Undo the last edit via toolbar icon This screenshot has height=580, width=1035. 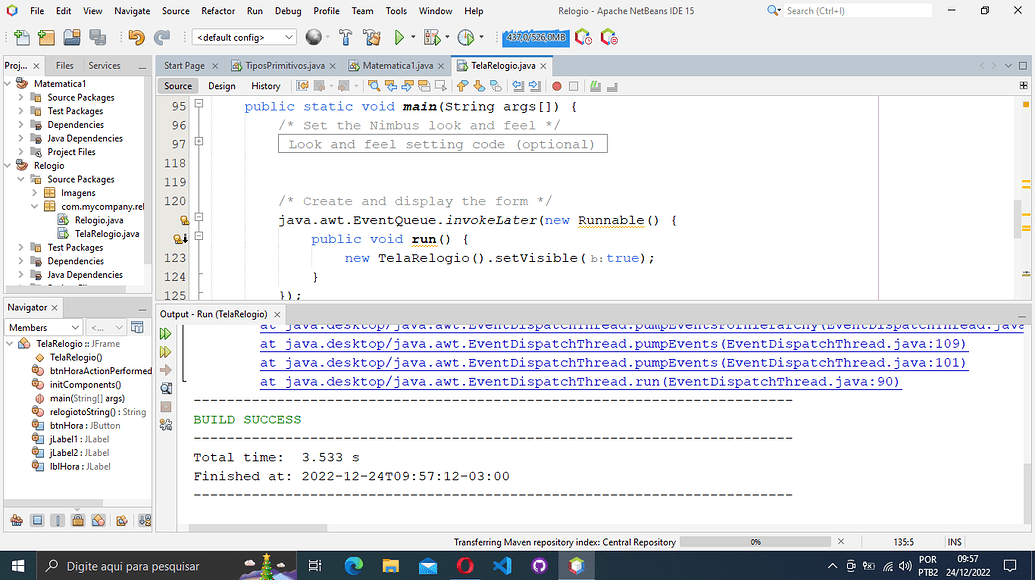click(x=135, y=37)
